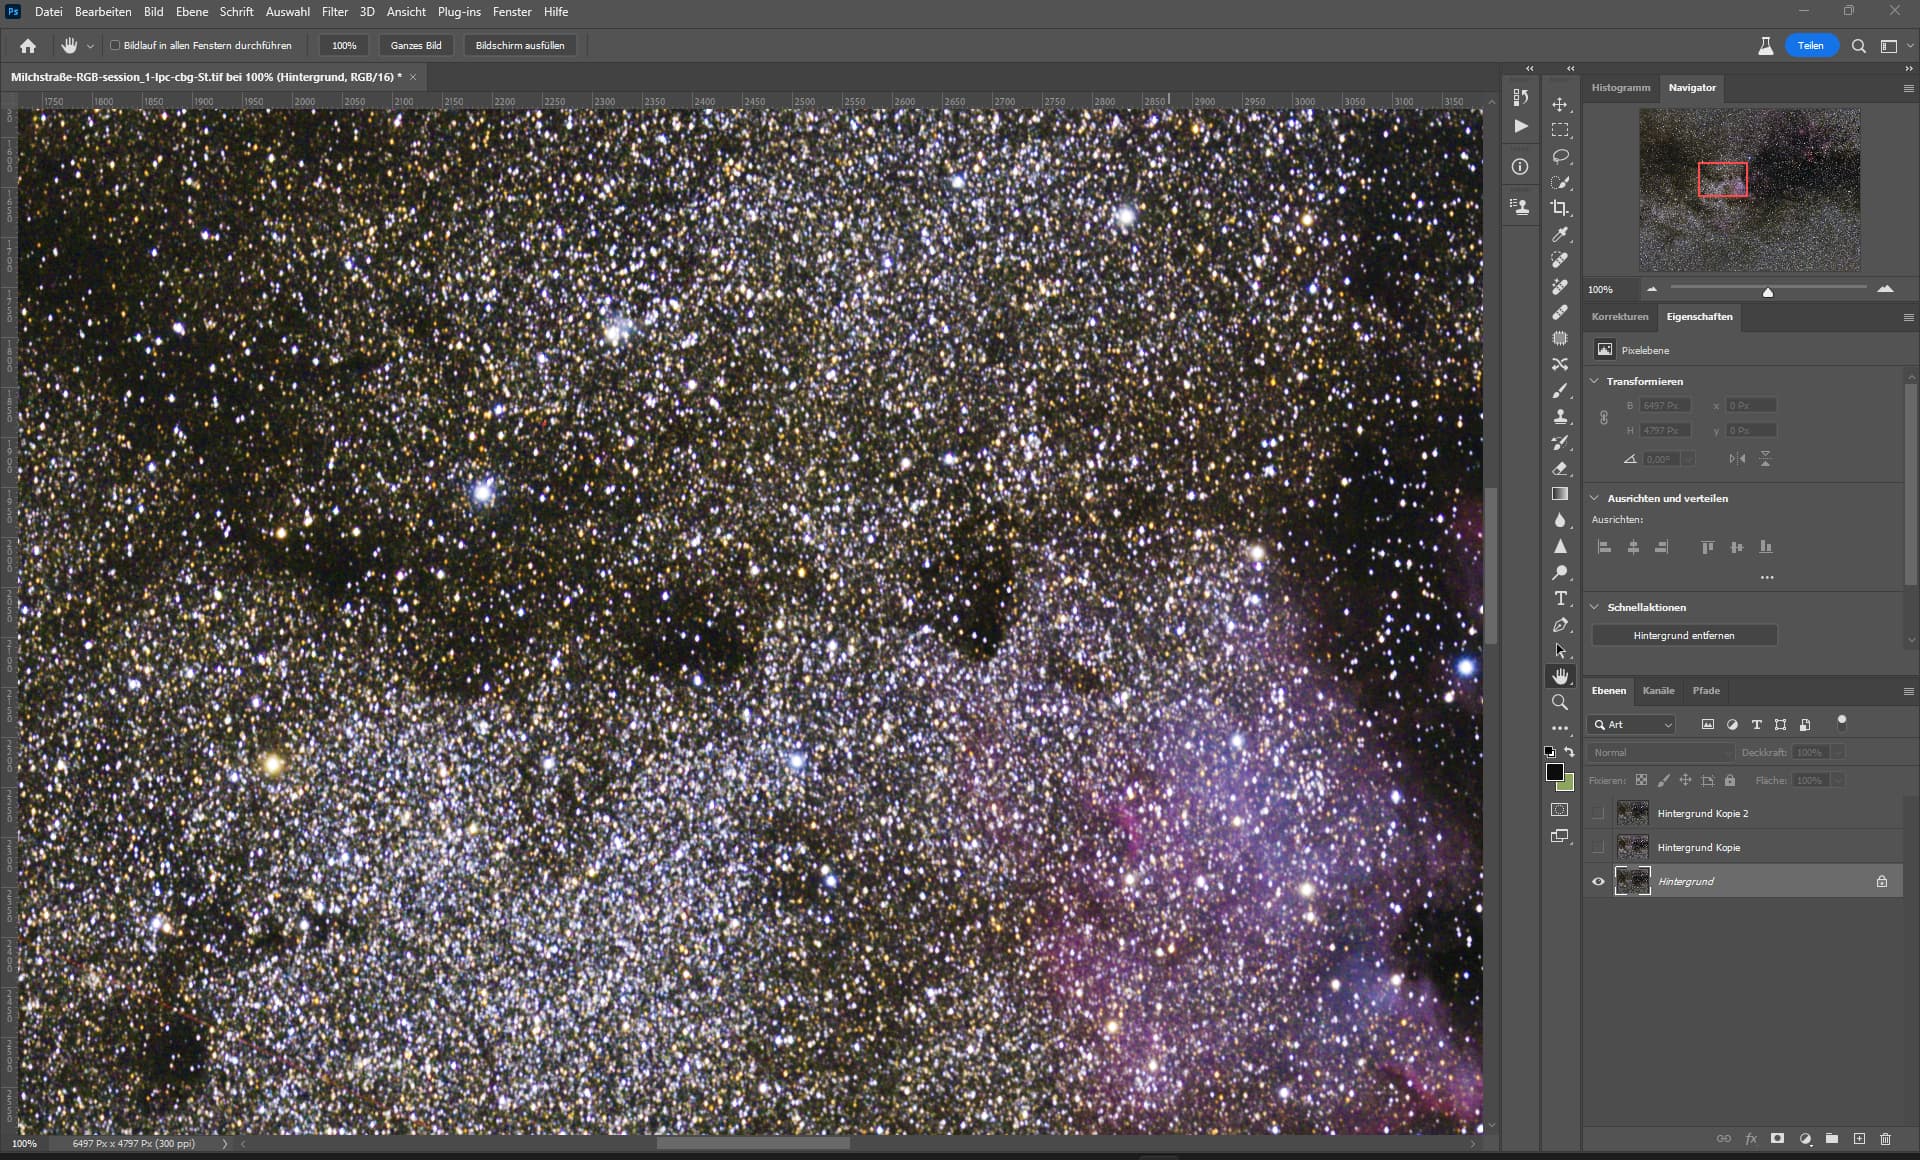Switch to the Kanäle tab
The height and width of the screenshot is (1160, 1920).
point(1658,690)
